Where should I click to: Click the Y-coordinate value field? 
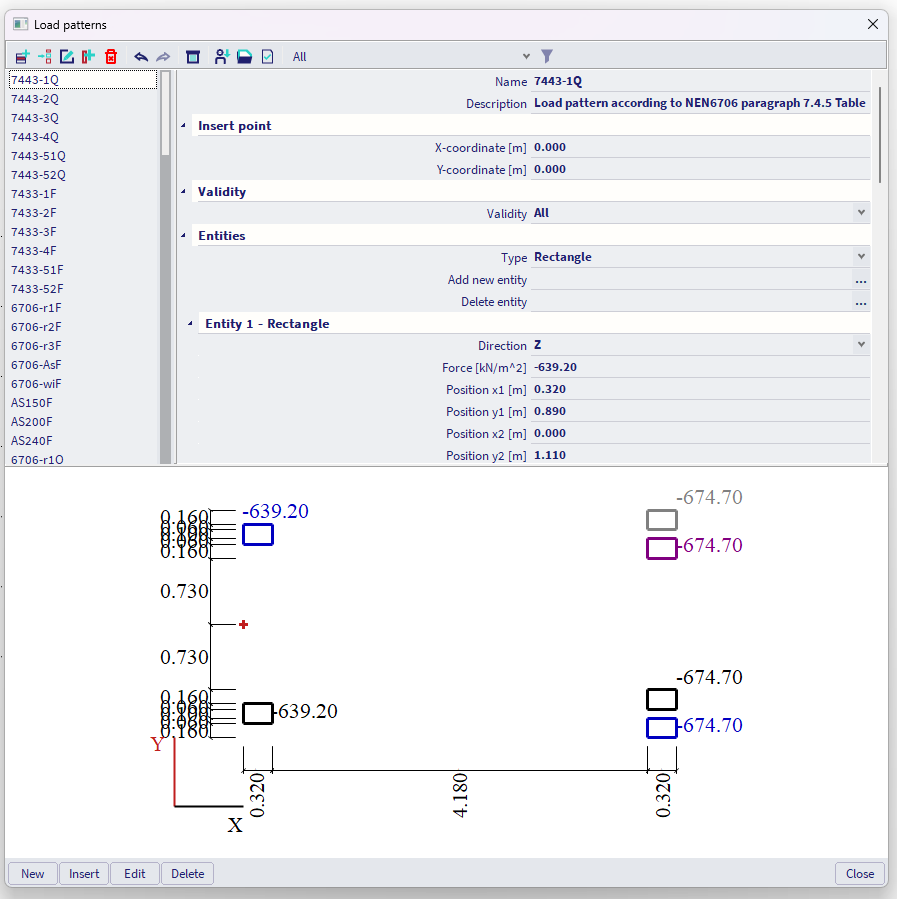pyautogui.click(x=700, y=169)
